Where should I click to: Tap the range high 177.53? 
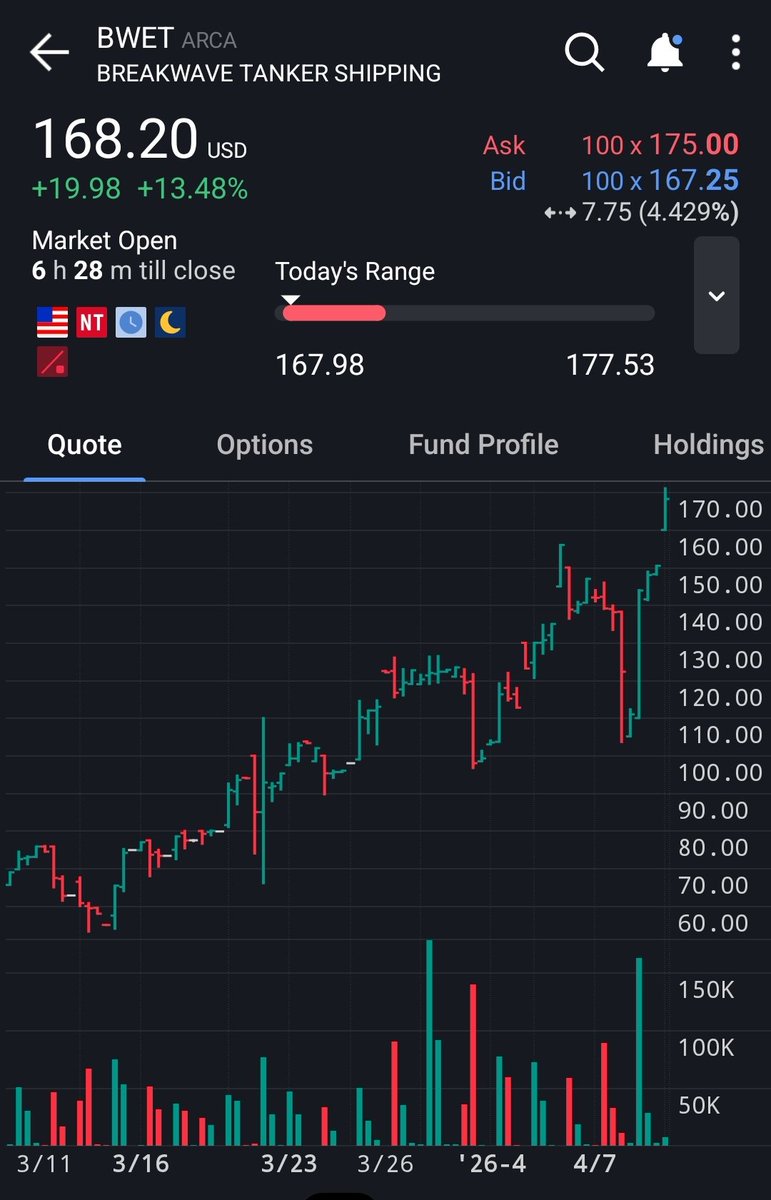(x=610, y=365)
